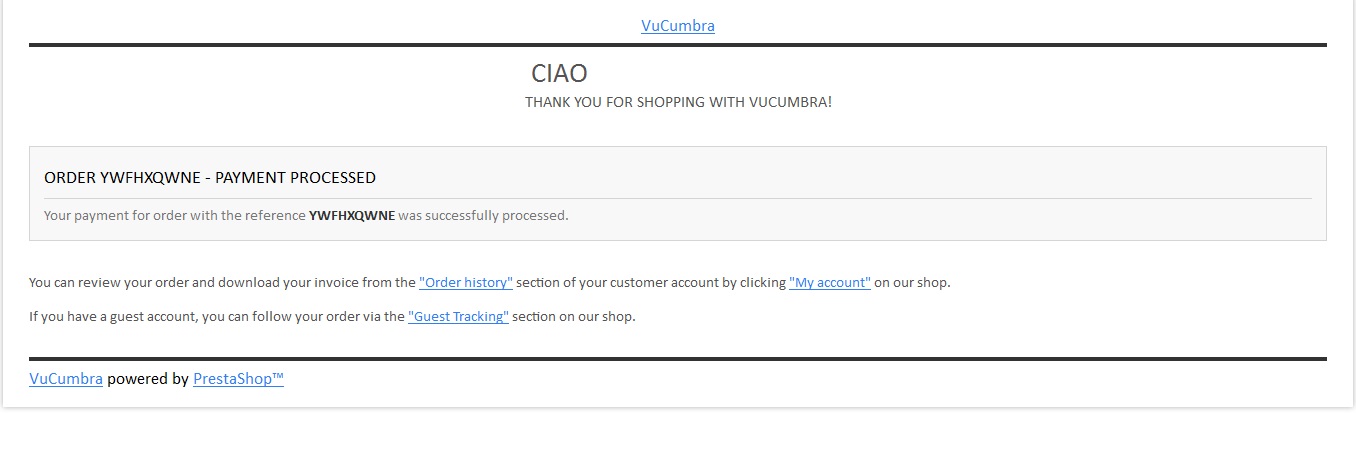Go to the "My account" link
Viewport: 1356px width, 463px height.
pos(830,283)
